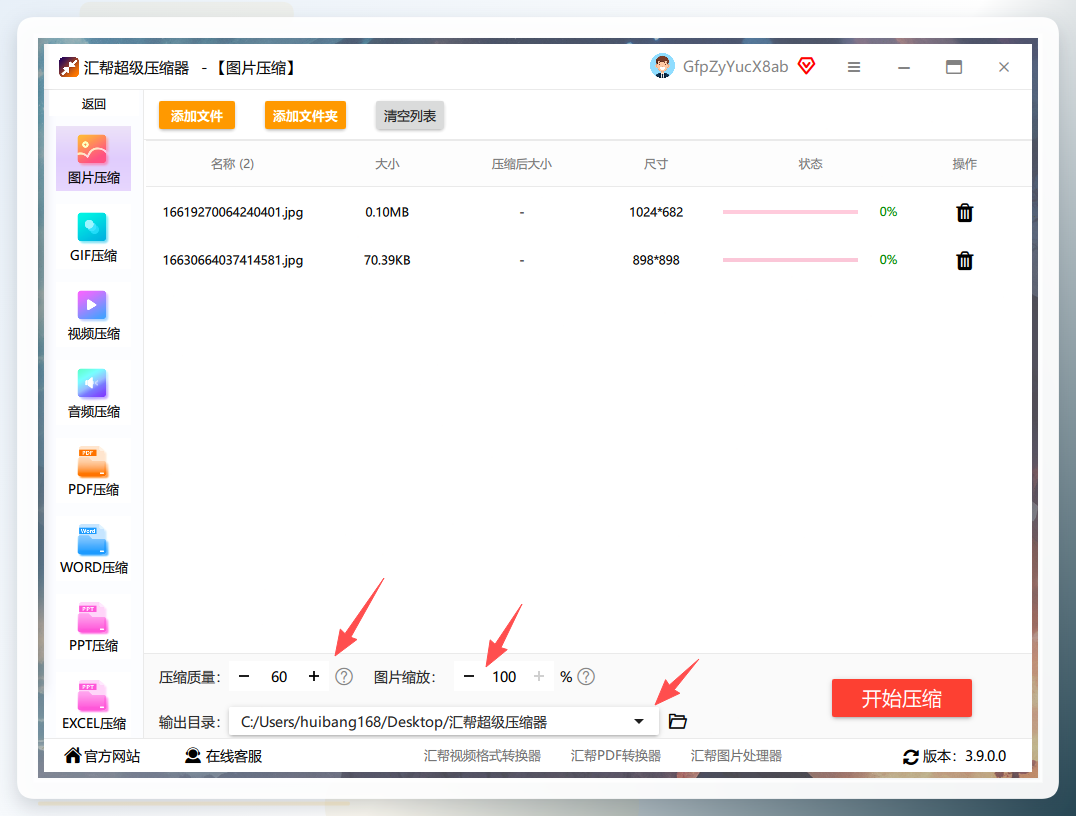Click the 尺寸 column header
The height and width of the screenshot is (816, 1076).
tap(655, 164)
